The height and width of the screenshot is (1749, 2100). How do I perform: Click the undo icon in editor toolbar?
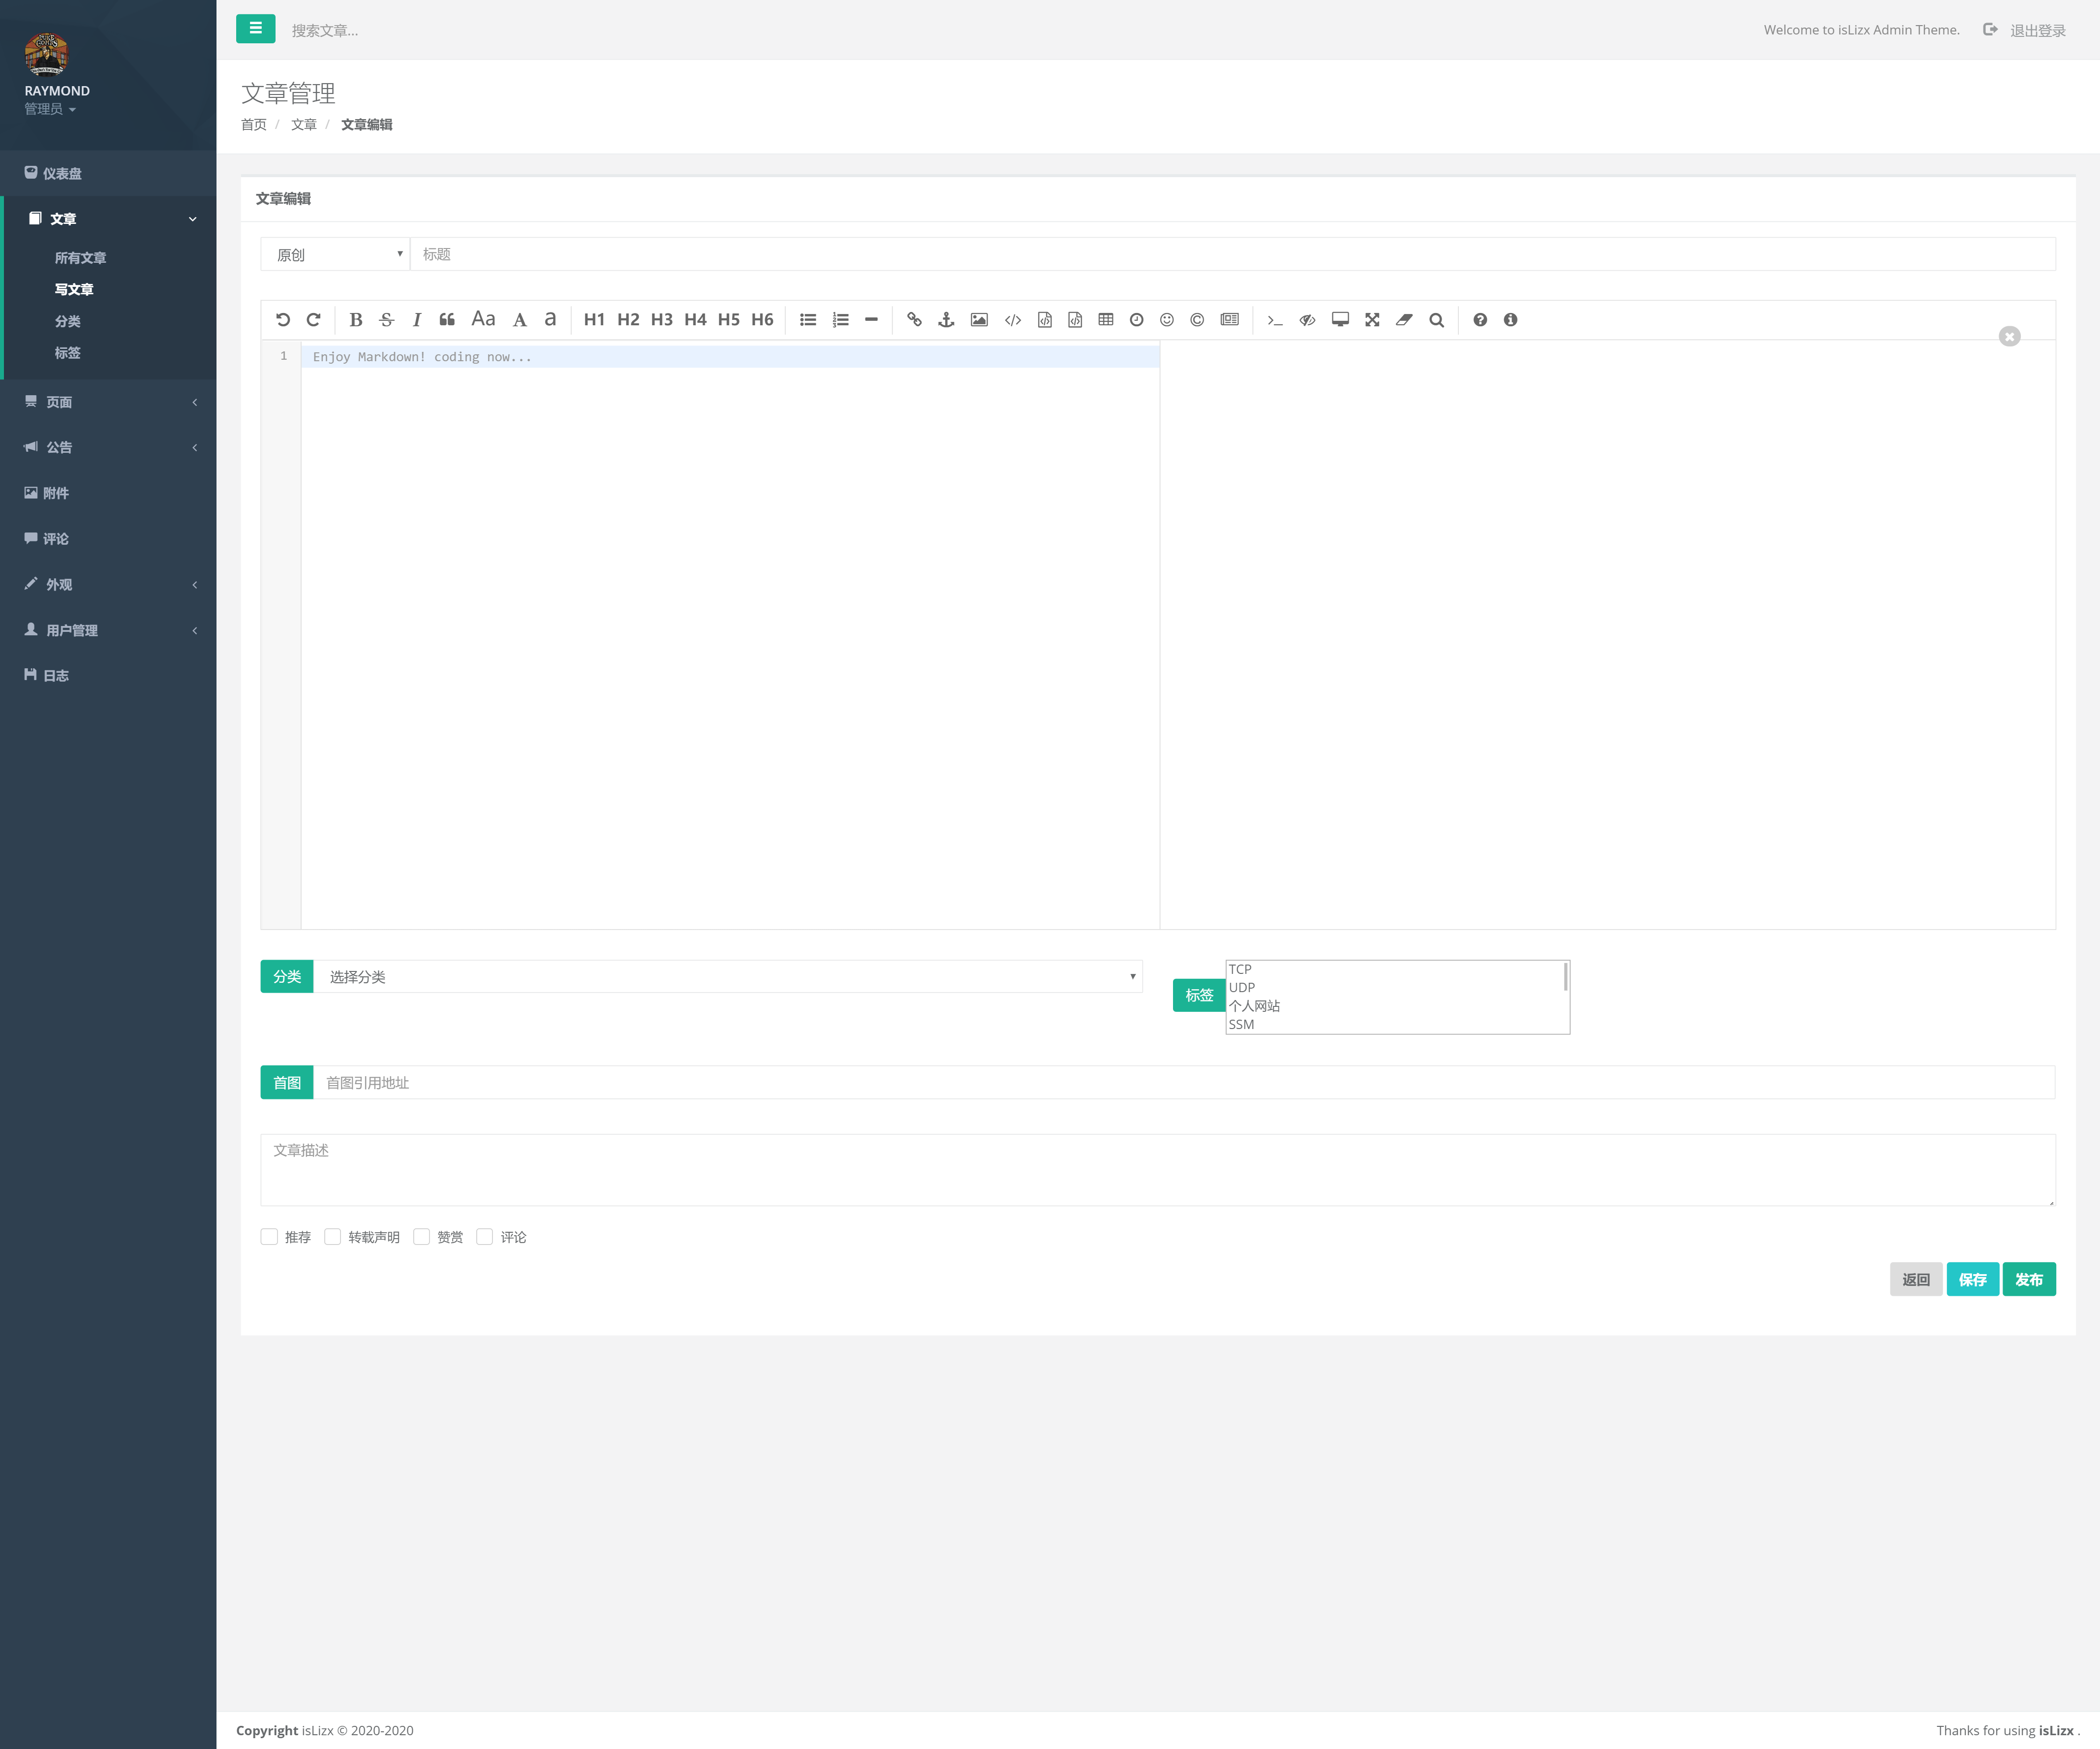[x=283, y=320]
